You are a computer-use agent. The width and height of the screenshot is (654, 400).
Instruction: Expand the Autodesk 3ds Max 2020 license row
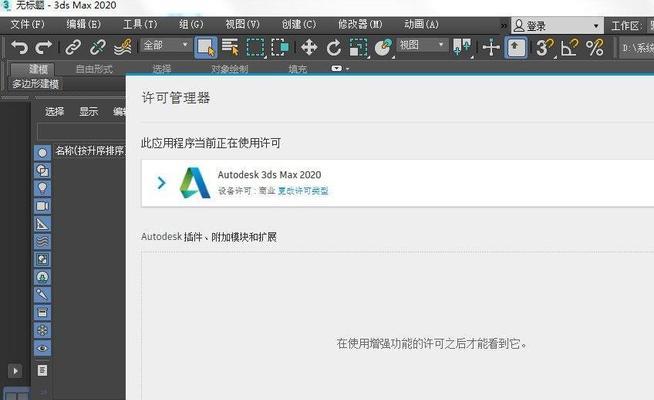pos(161,182)
